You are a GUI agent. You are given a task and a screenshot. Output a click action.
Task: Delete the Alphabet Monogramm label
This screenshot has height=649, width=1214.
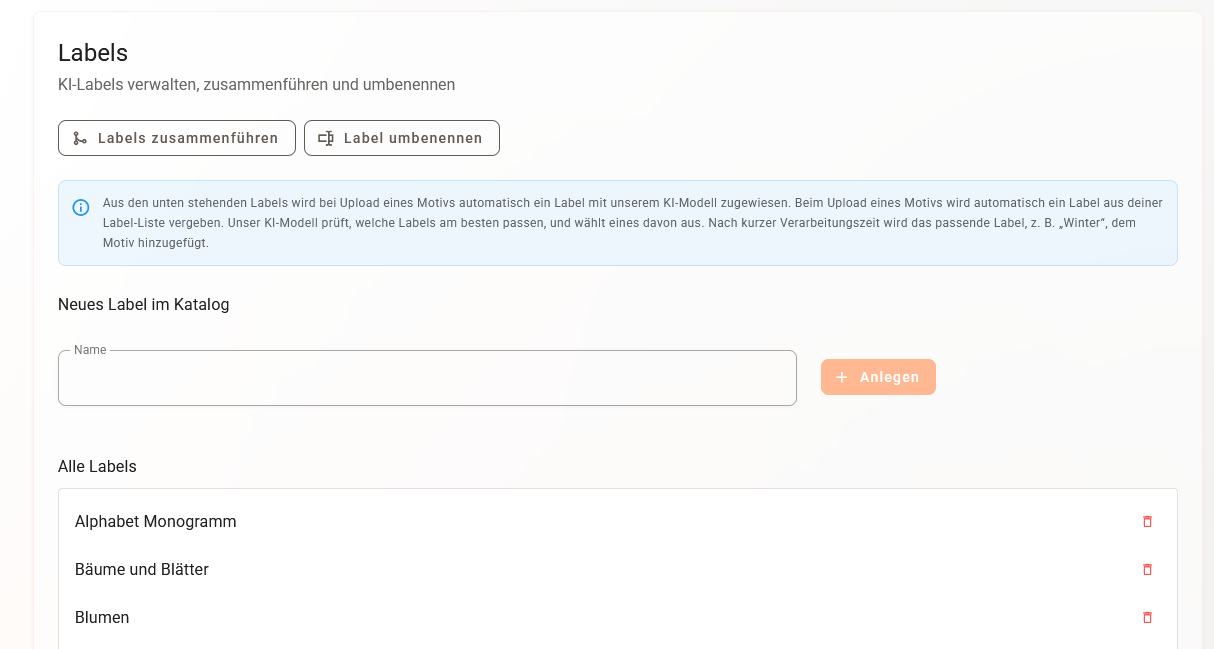point(1147,521)
